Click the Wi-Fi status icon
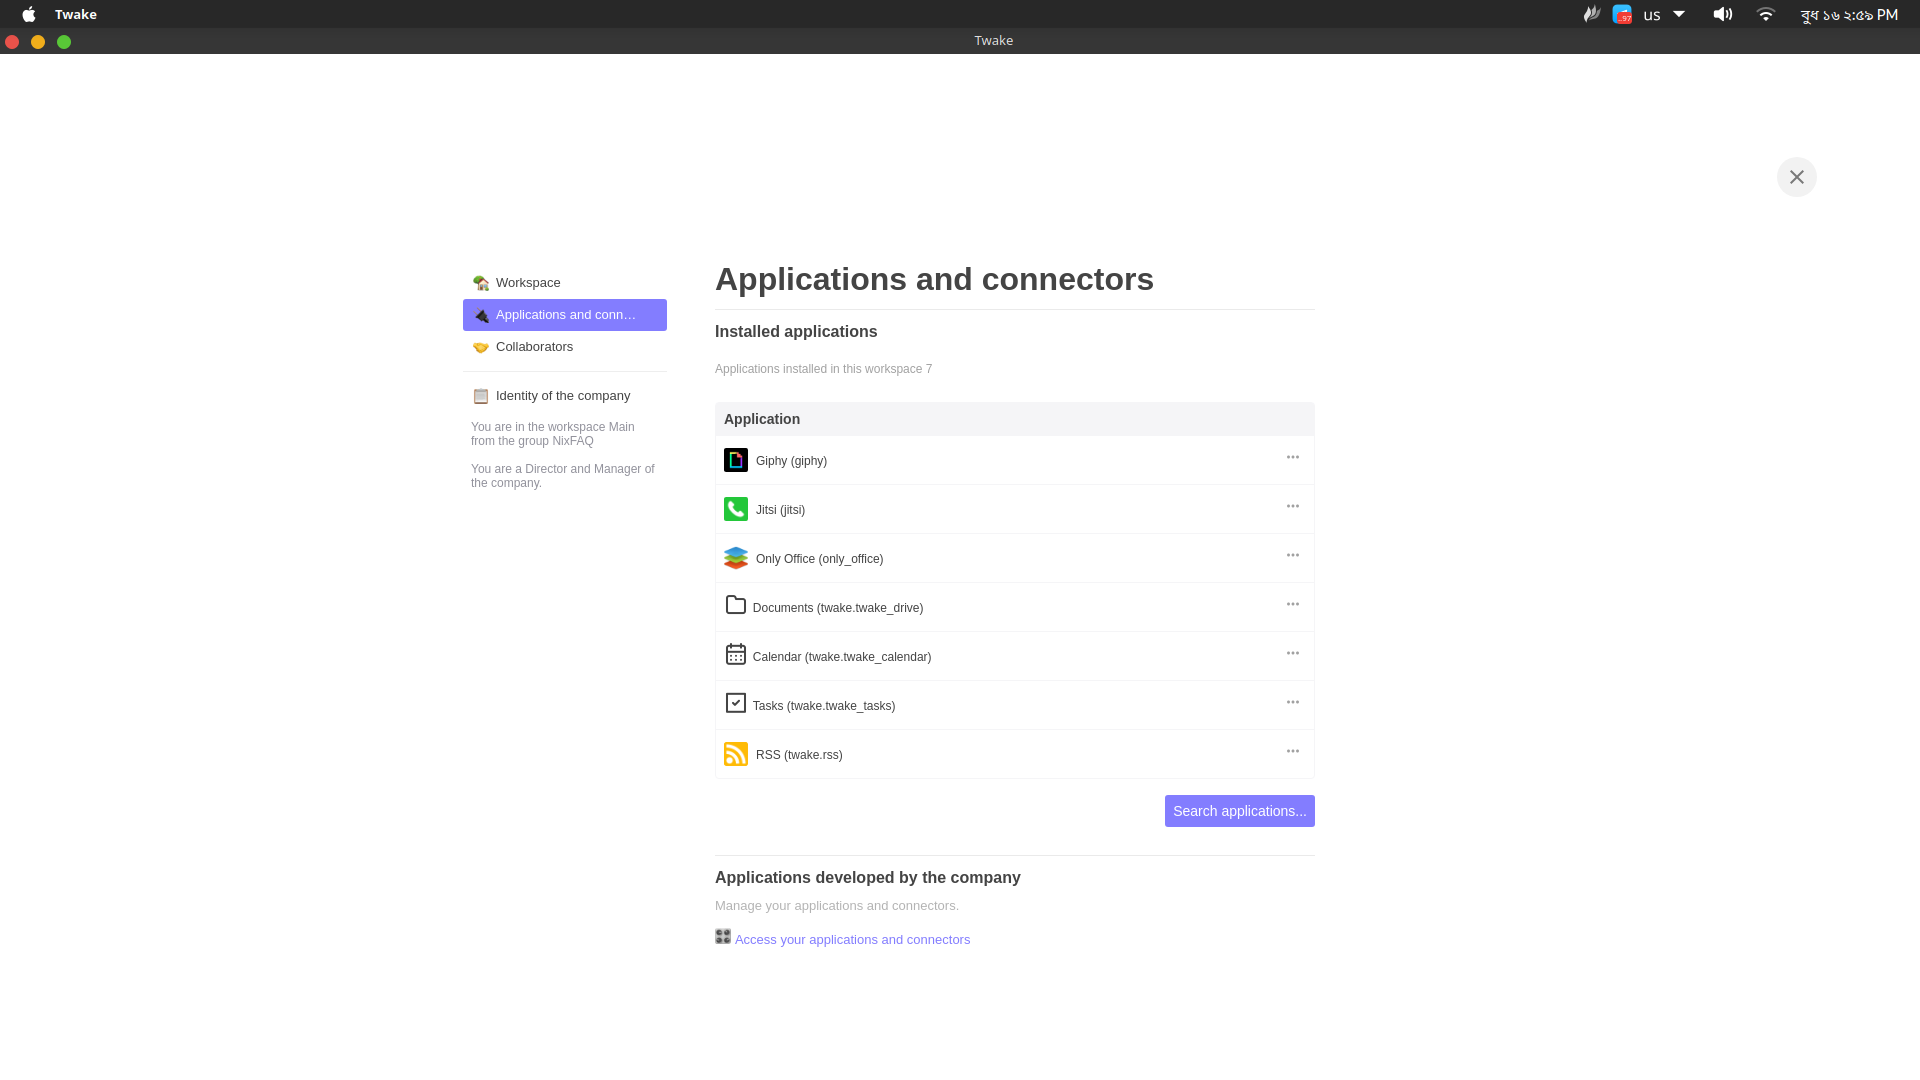This screenshot has width=1920, height=1080. 1766,14
